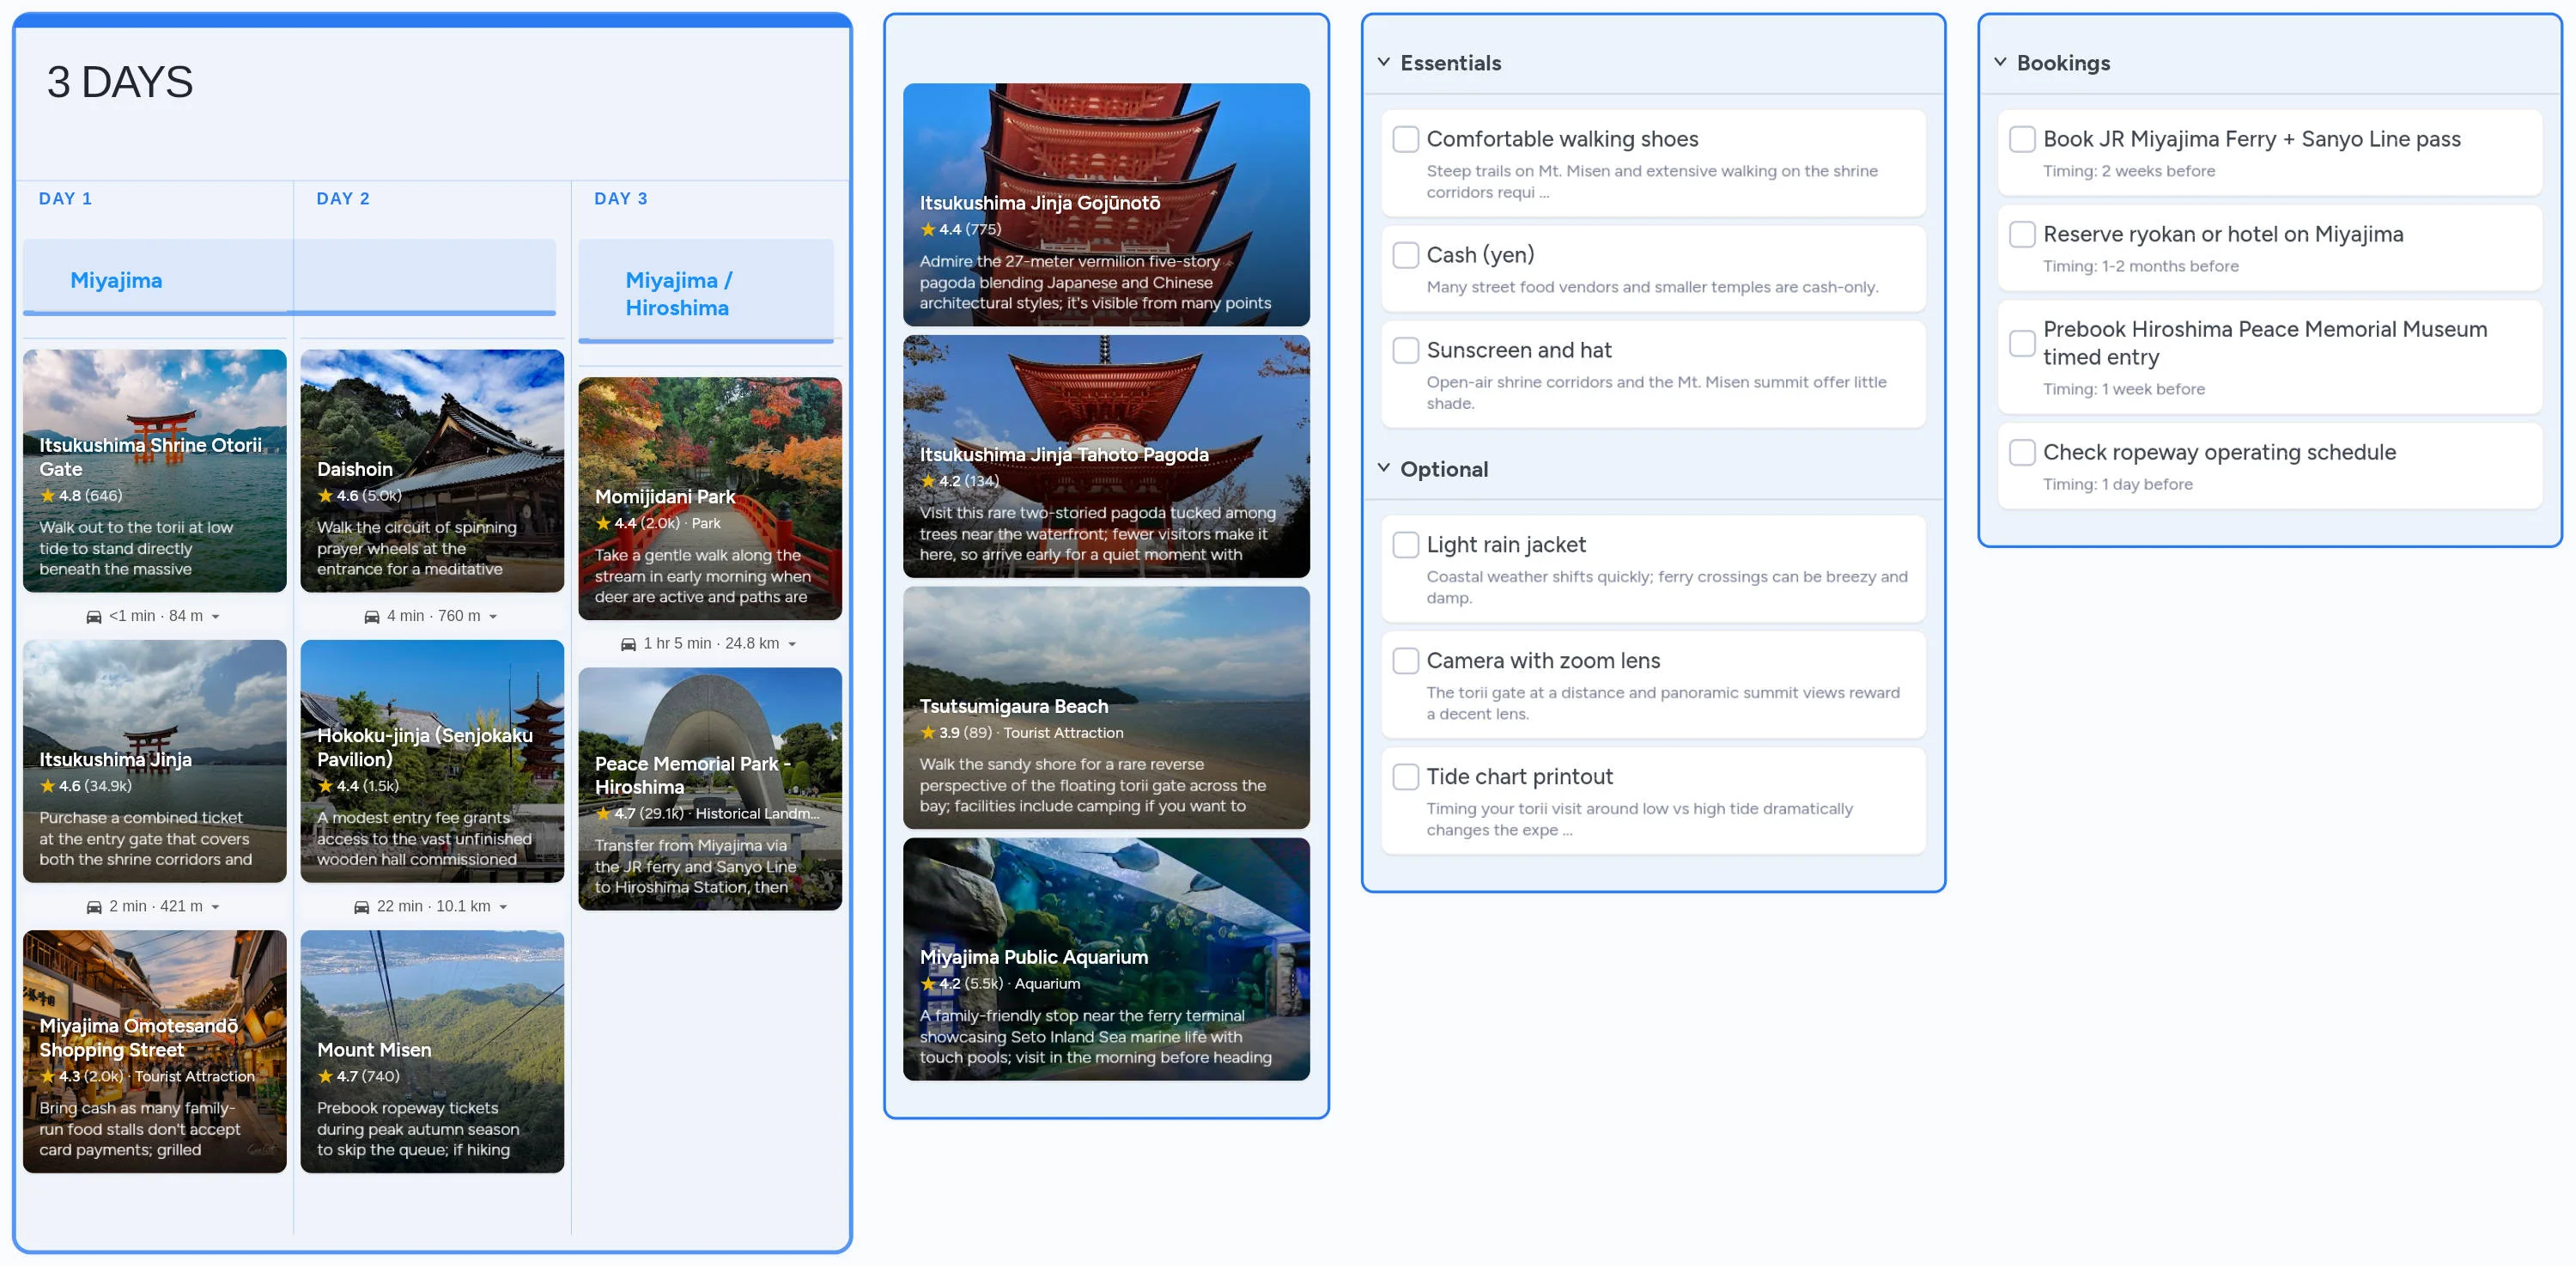
Task: Check off Book JR Miyajima Ferry + Sanyo Line pass
Action: click(2022, 139)
